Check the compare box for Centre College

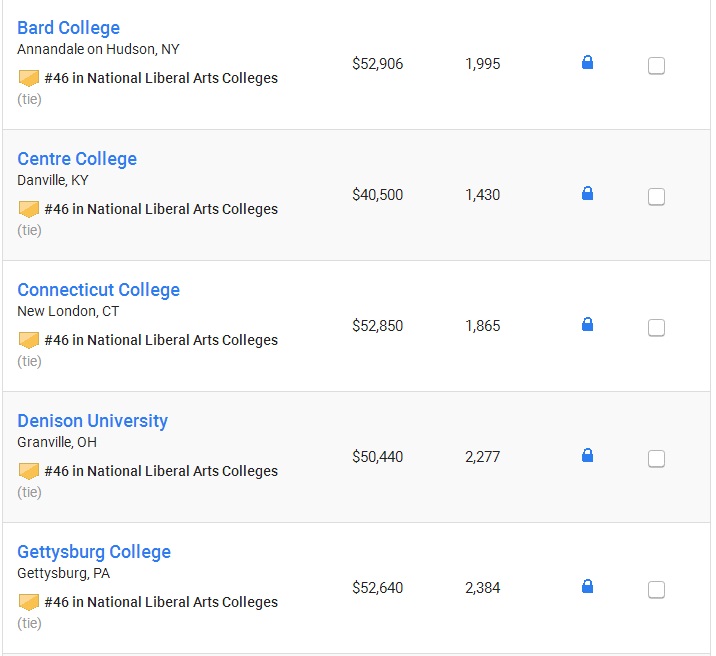(x=656, y=197)
